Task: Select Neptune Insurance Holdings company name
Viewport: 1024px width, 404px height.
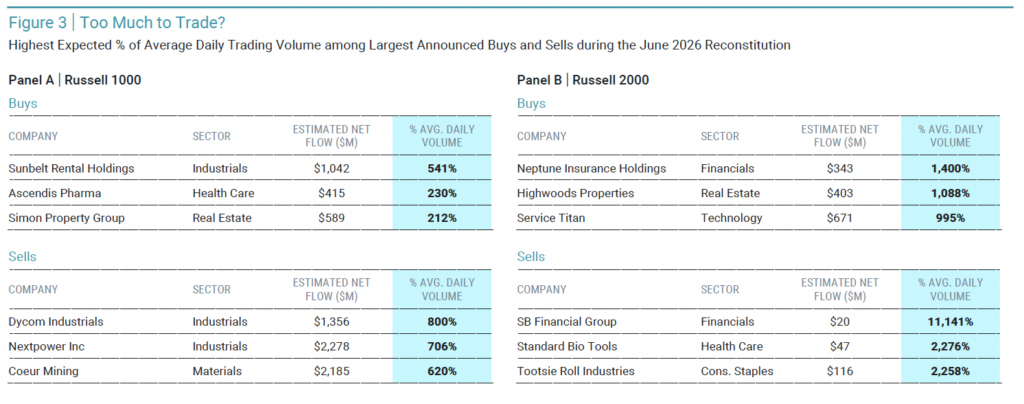Action: click(x=592, y=168)
